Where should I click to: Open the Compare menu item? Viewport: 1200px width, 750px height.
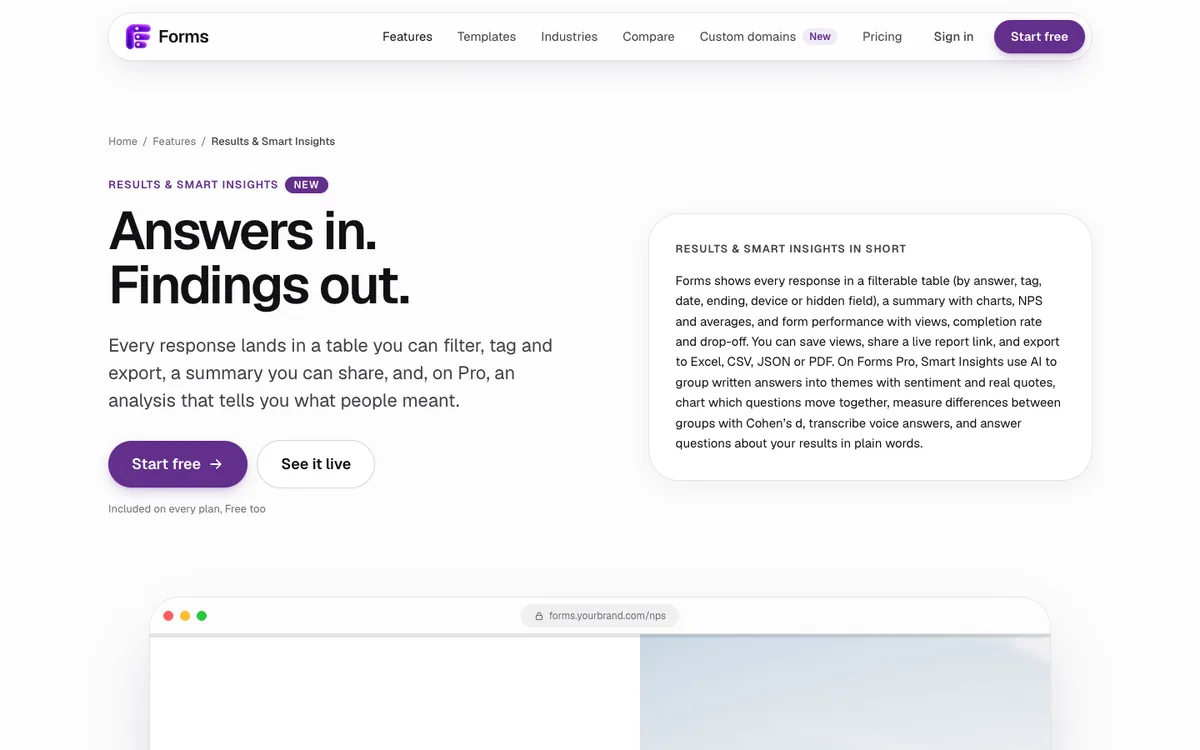click(648, 37)
